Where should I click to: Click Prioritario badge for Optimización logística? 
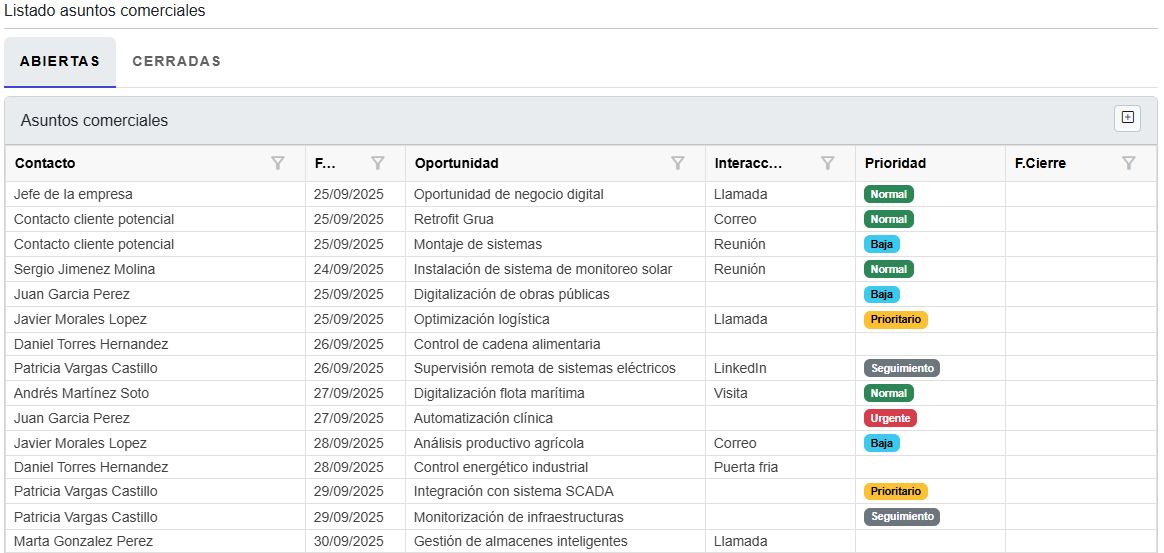(896, 319)
